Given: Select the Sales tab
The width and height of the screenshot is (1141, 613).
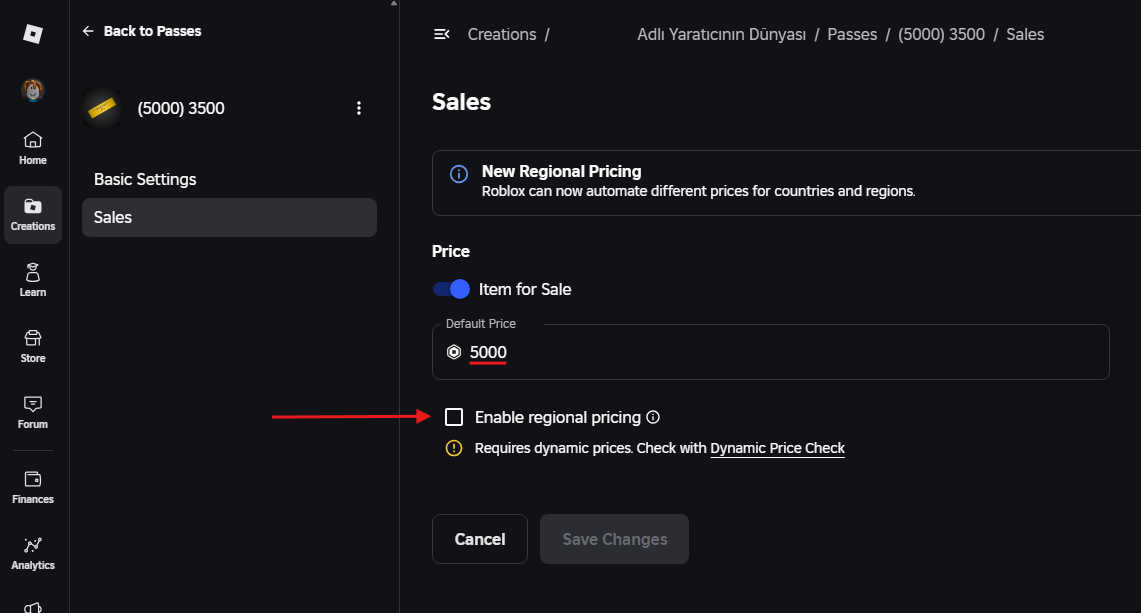Looking at the screenshot, I should pos(229,218).
